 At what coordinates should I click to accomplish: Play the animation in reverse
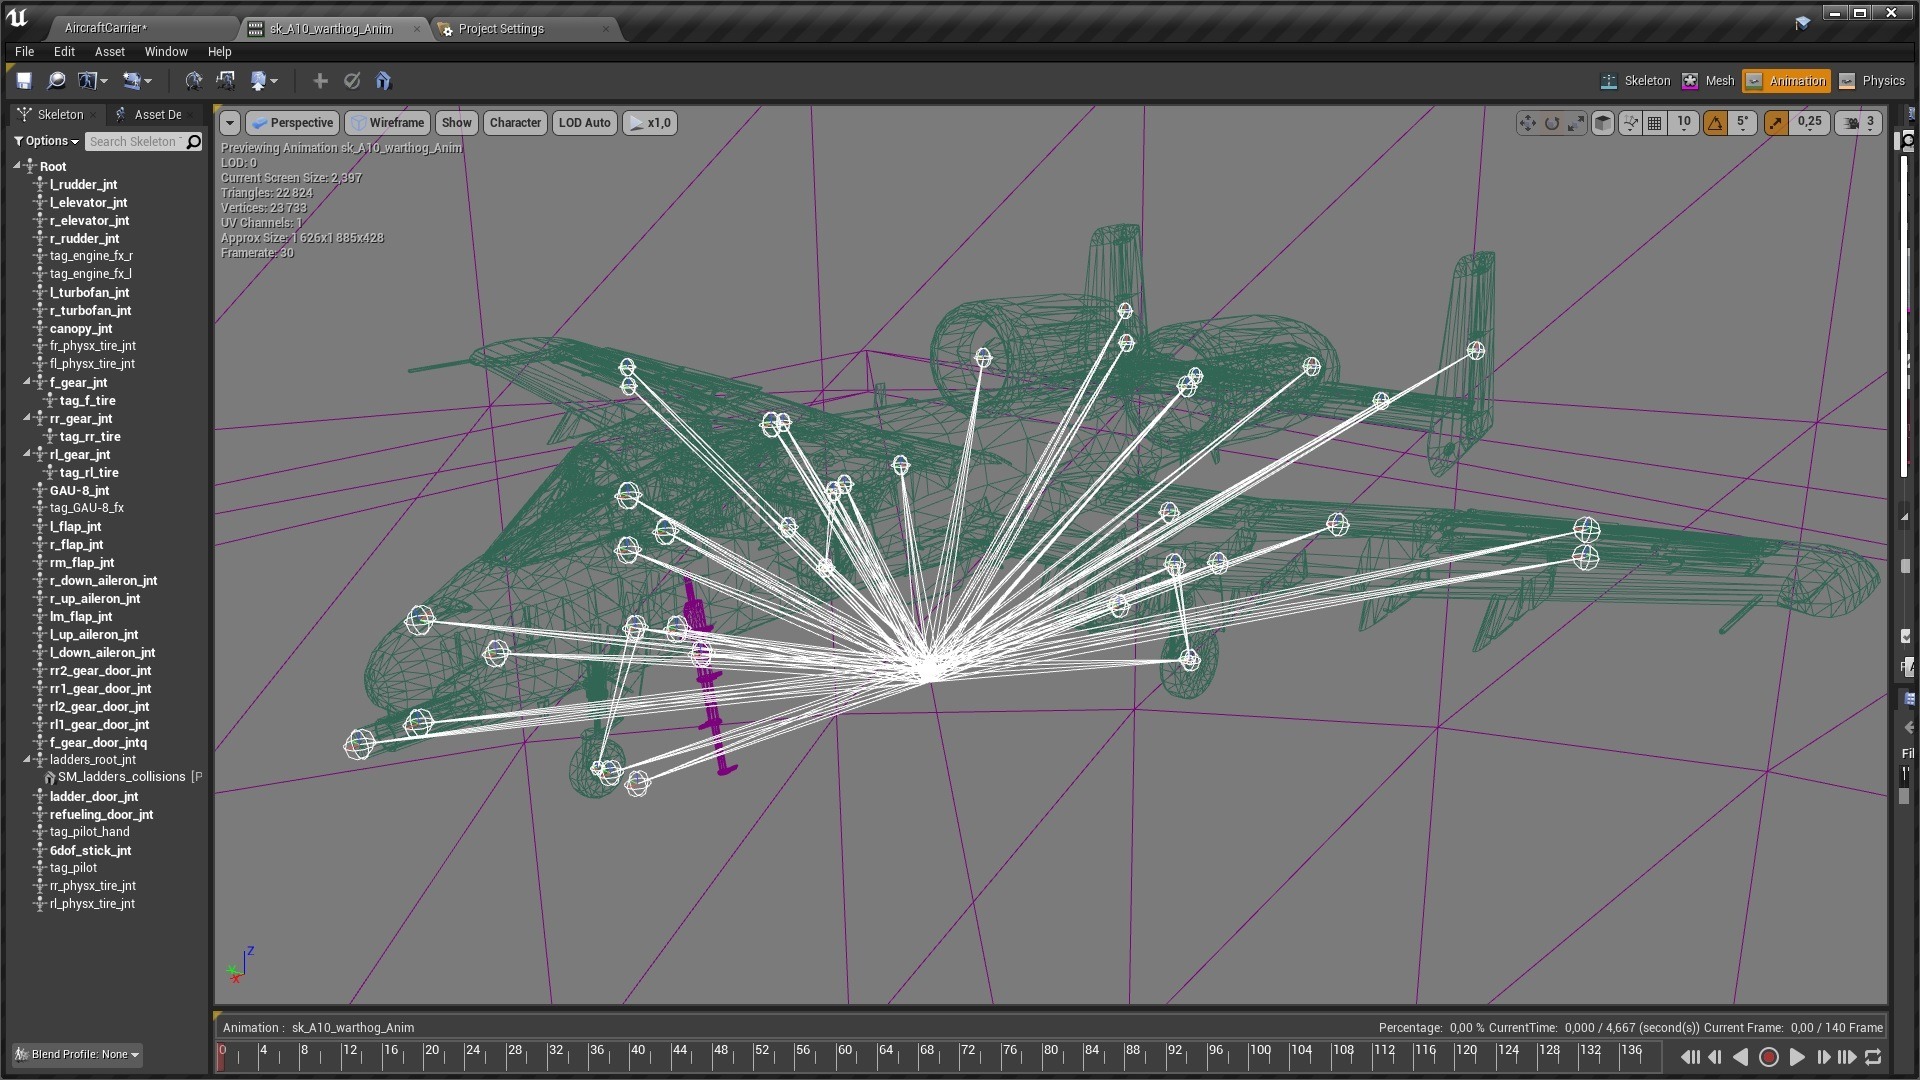[x=1741, y=1057]
